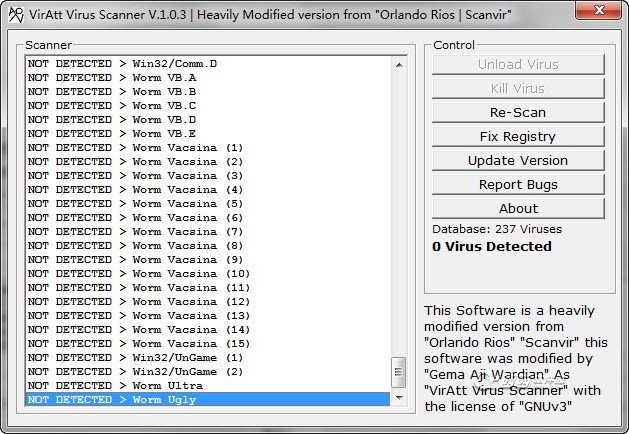629x434 pixels.
Task: Click the Kill Virus button
Action: [518, 89]
